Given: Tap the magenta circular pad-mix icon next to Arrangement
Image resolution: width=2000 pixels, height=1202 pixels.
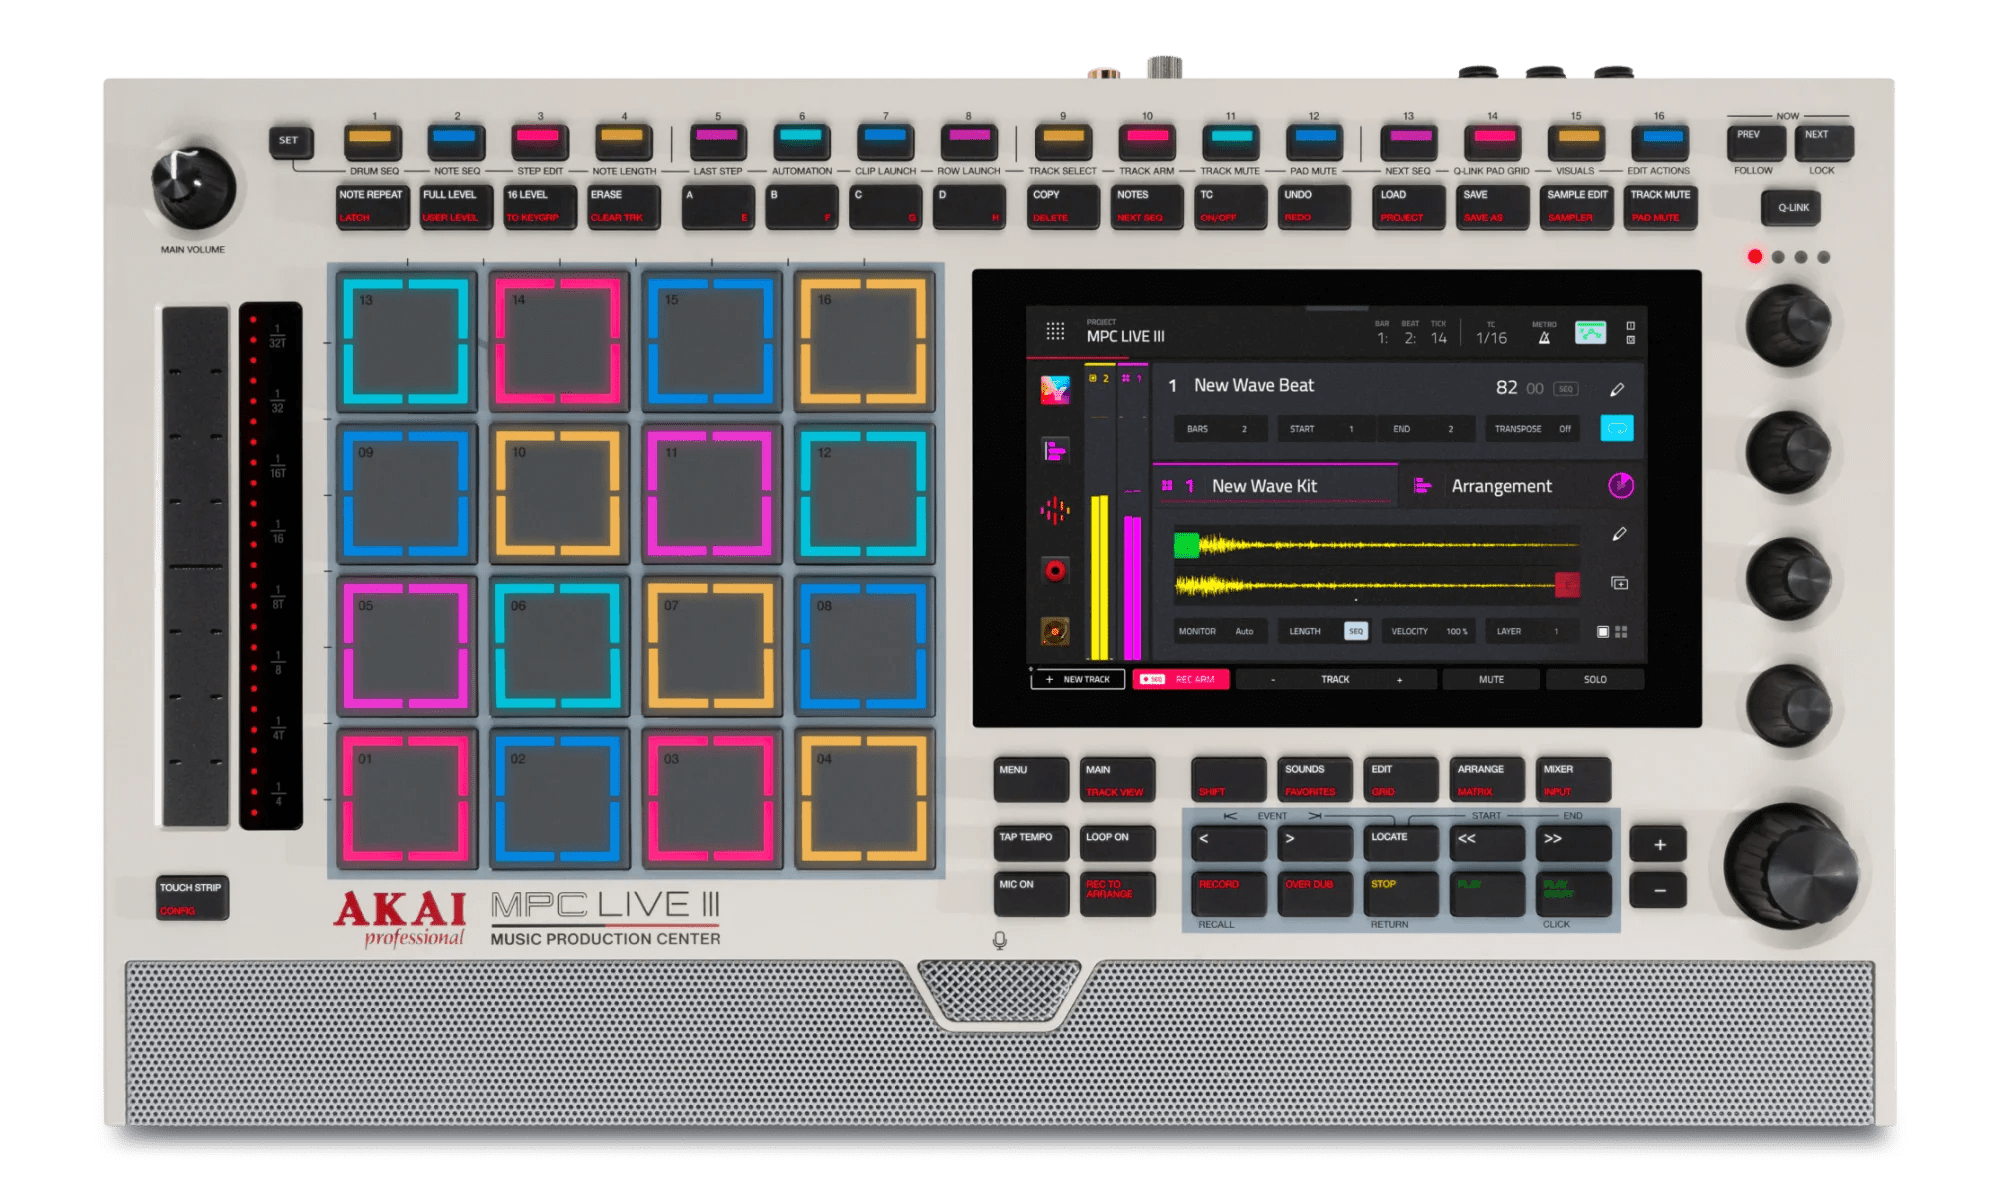Looking at the screenshot, I should (x=1621, y=485).
